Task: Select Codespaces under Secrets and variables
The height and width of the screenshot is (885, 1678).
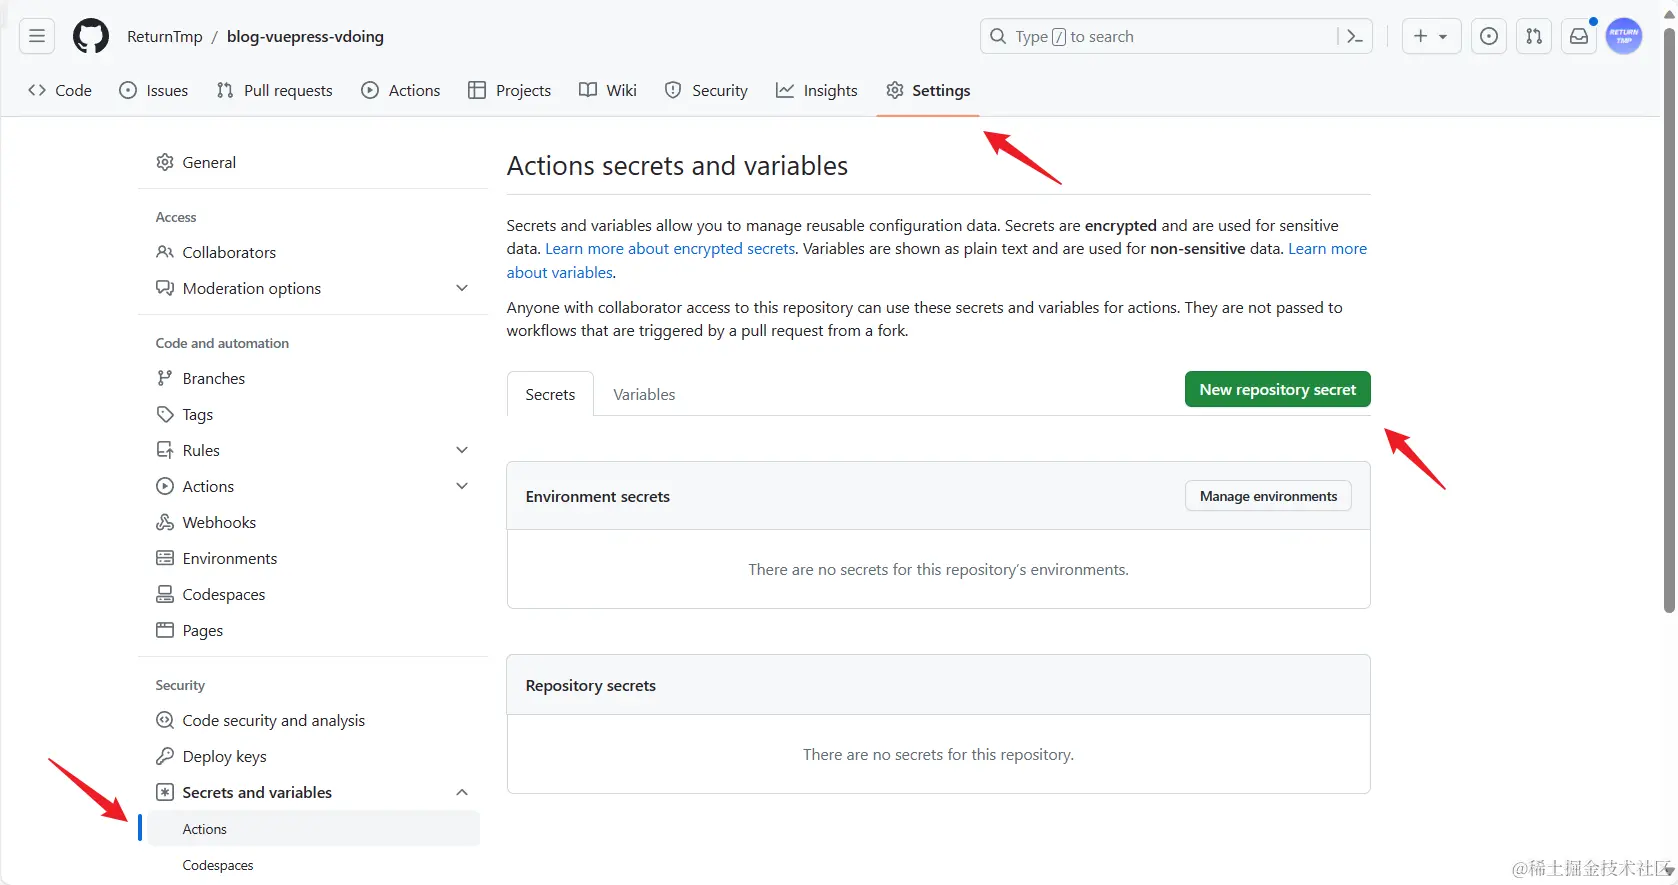Action: (313, 865)
